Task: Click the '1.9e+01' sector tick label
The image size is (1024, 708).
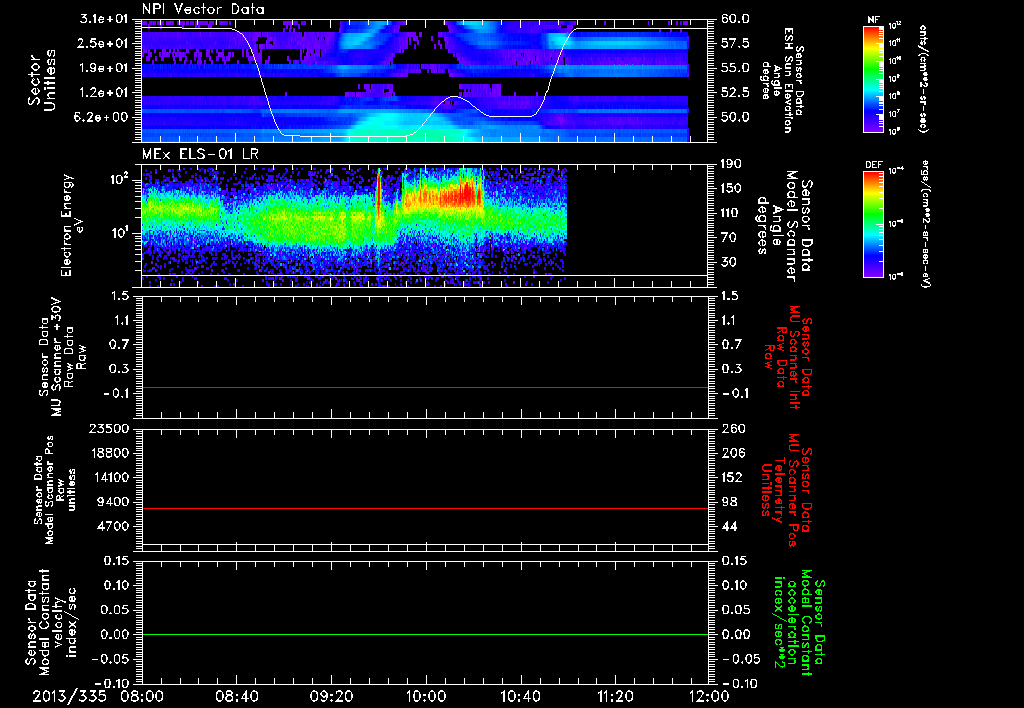Action: click(x=103, y=68)
